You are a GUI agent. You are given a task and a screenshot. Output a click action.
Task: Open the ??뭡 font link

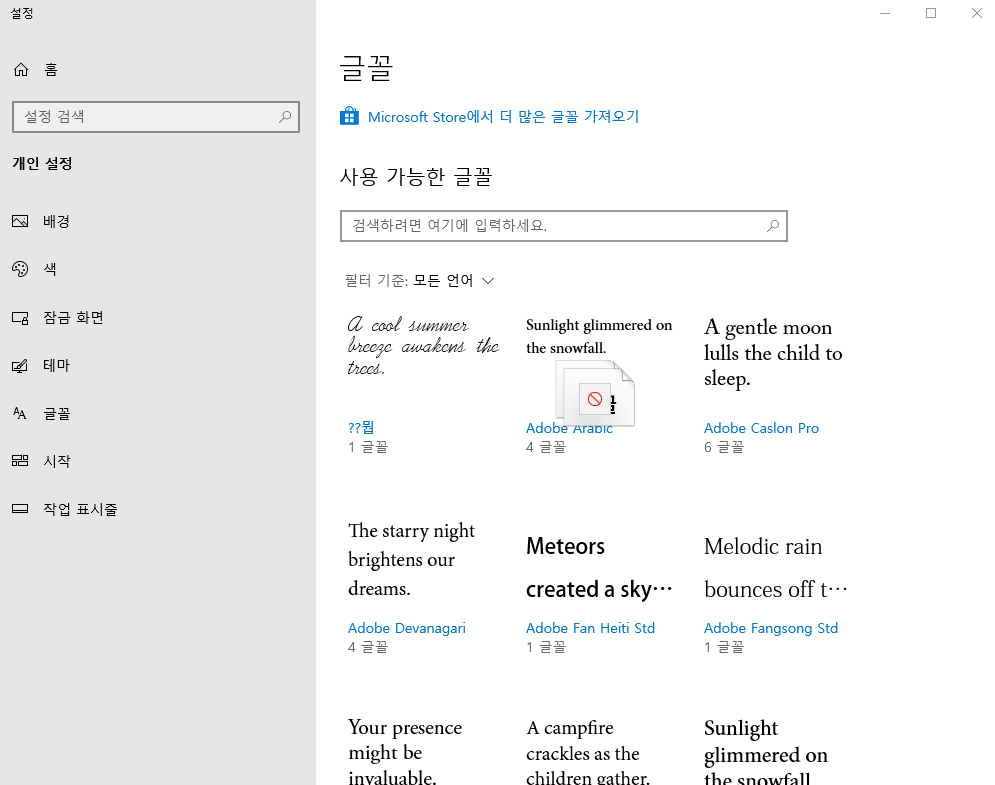pyautogui.click(x=361, y=428)
